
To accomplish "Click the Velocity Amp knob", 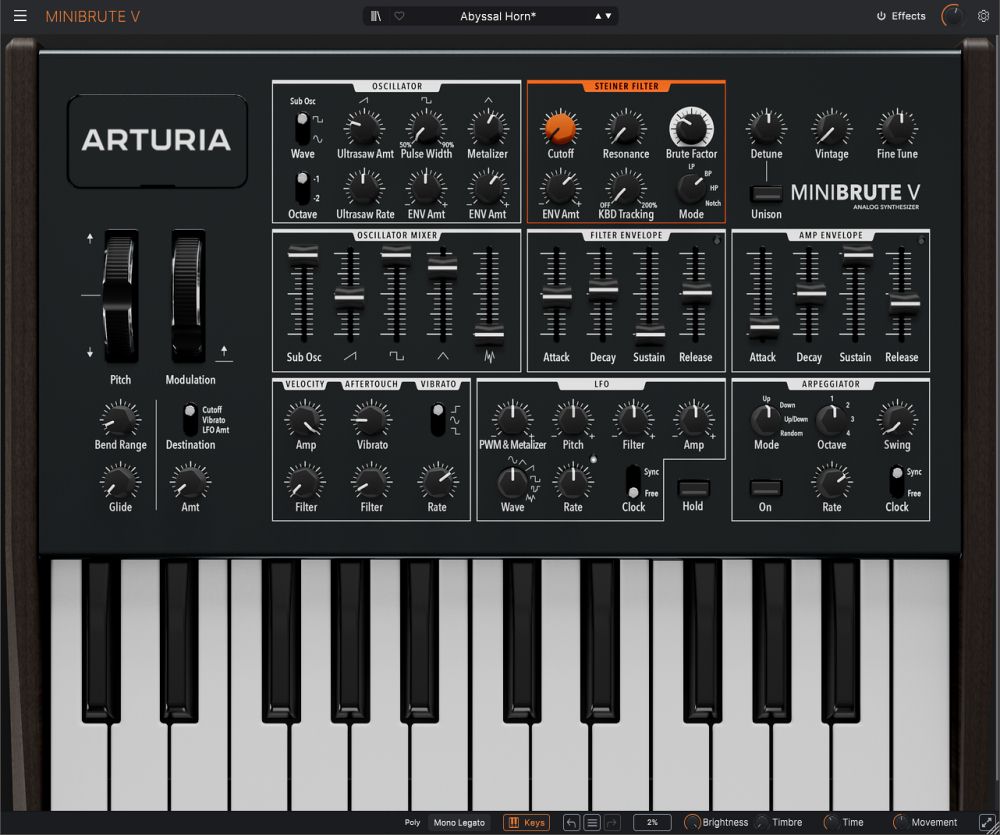I will (305, 419).
